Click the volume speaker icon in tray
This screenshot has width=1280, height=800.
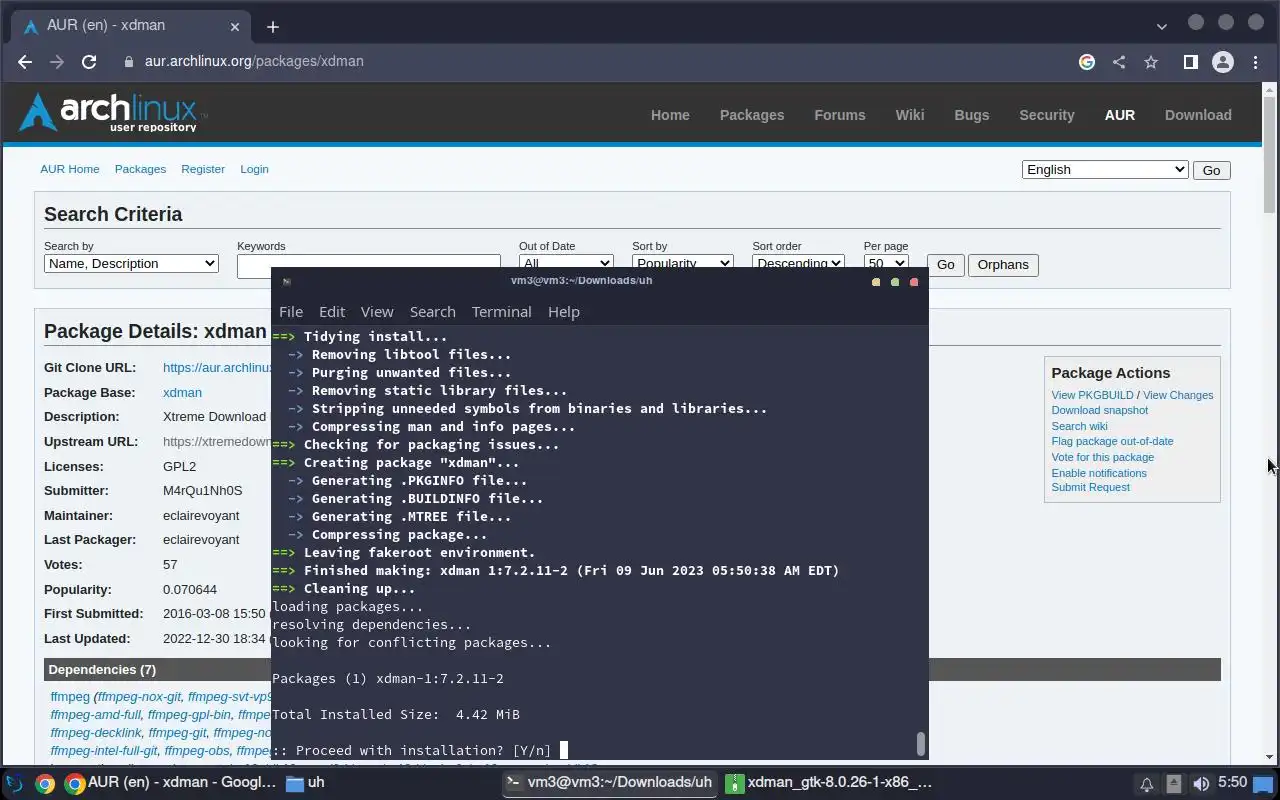click(1201, 784)
